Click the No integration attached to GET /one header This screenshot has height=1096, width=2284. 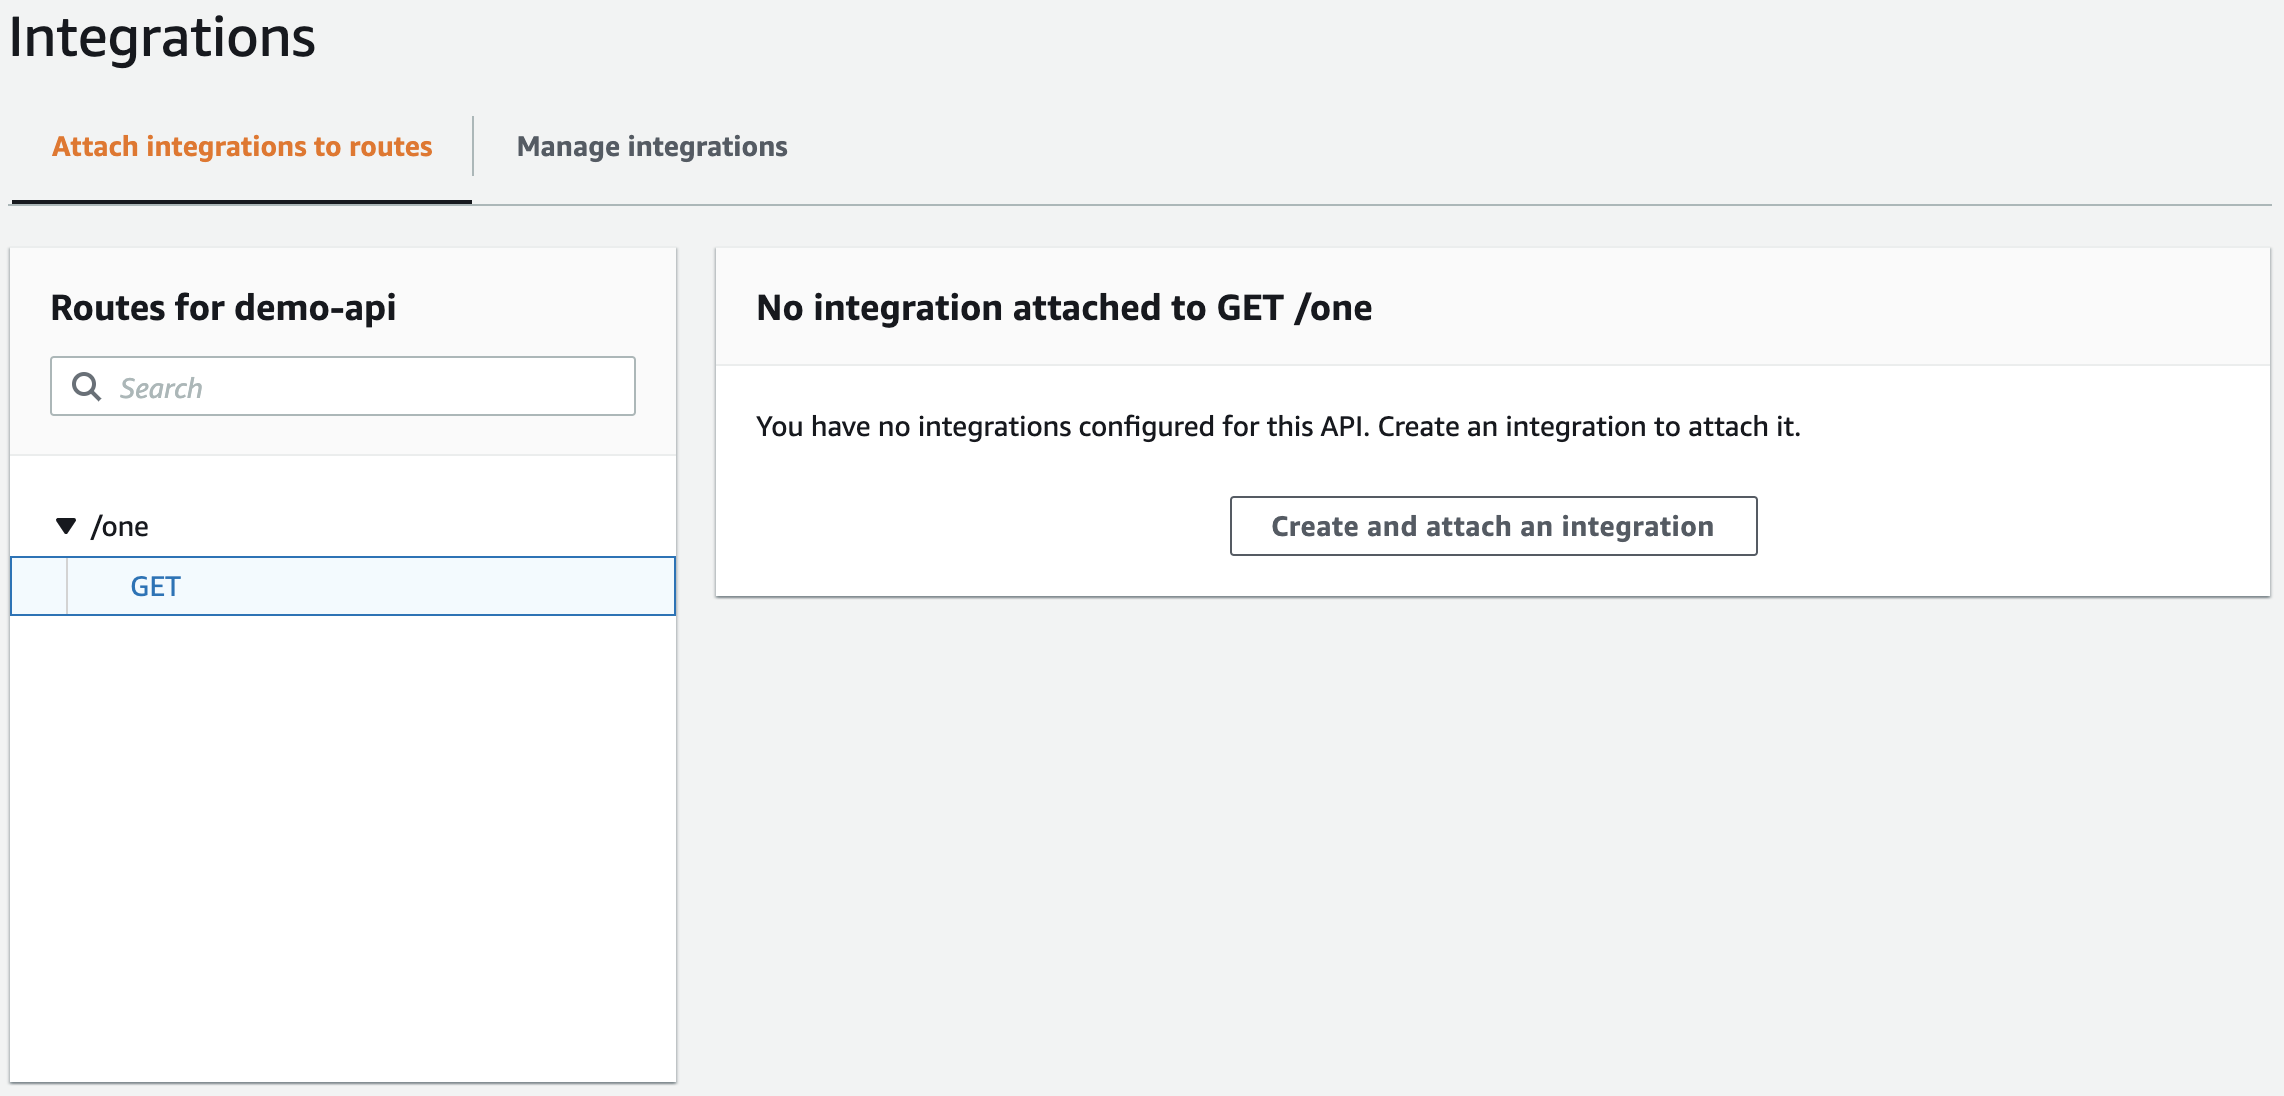coord(1064,307)
